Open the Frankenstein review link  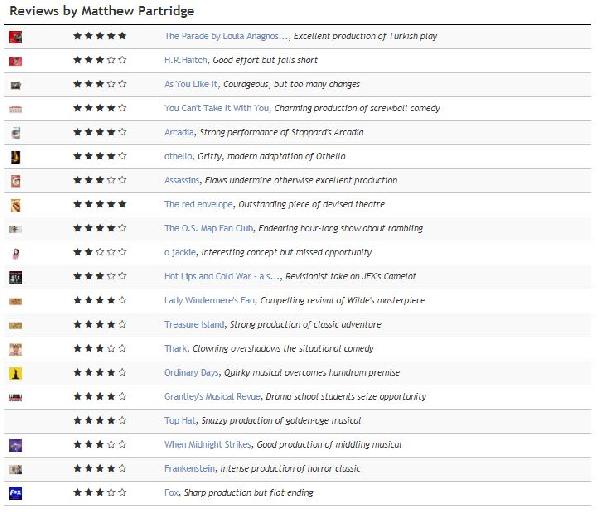[x=190, y=469]
